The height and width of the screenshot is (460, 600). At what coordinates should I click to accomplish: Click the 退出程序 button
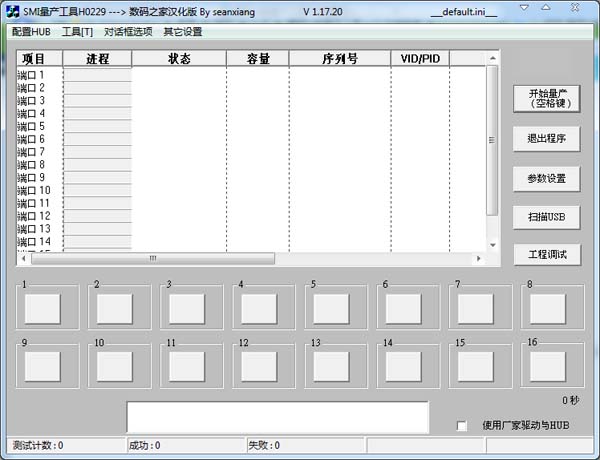pyautogui.click(x=547, y=139)
